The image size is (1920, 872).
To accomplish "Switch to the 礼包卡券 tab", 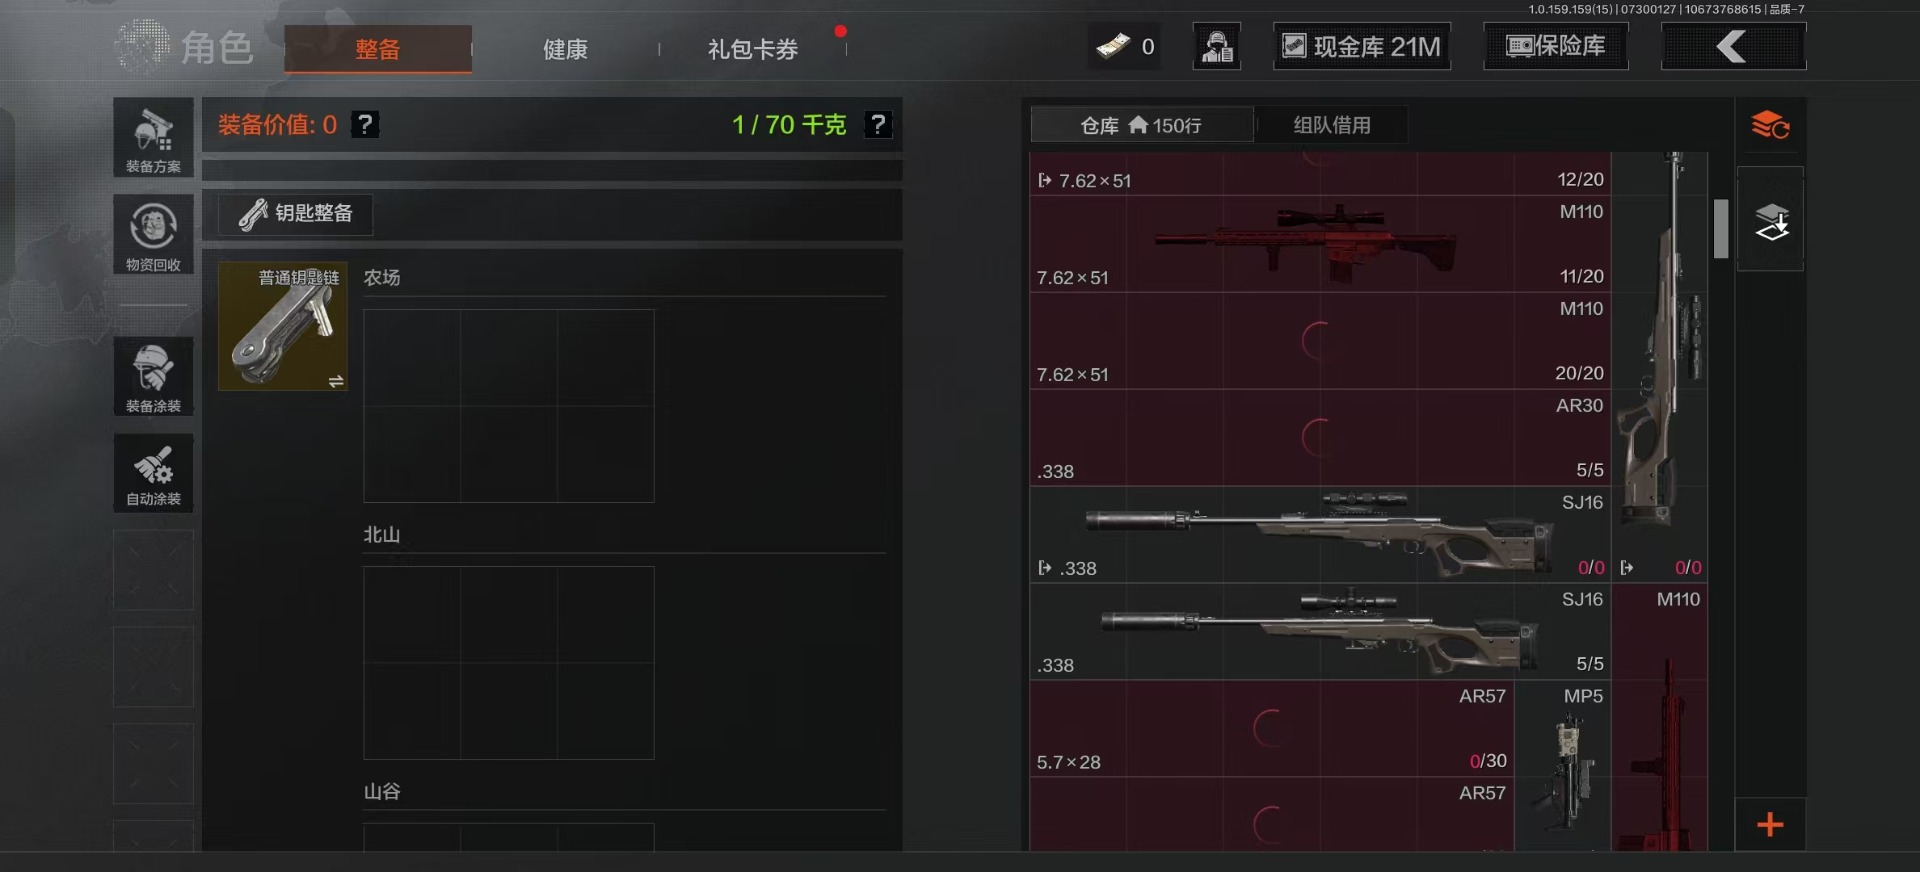I will [753, 49].
